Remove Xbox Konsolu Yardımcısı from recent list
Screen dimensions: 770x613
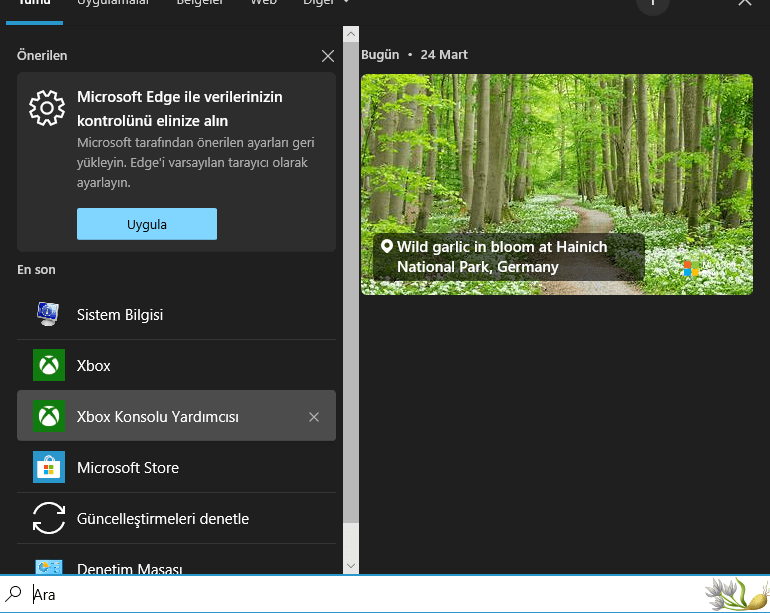314,417
